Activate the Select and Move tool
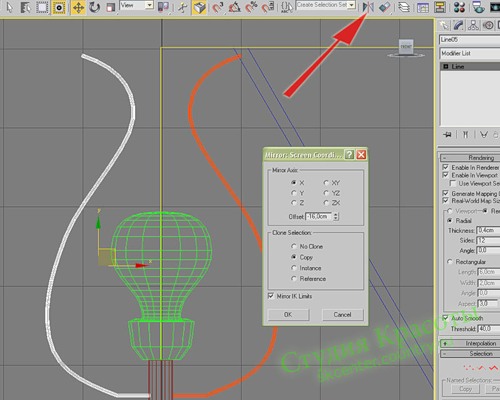Screen dimensions: 500x400 78,7
